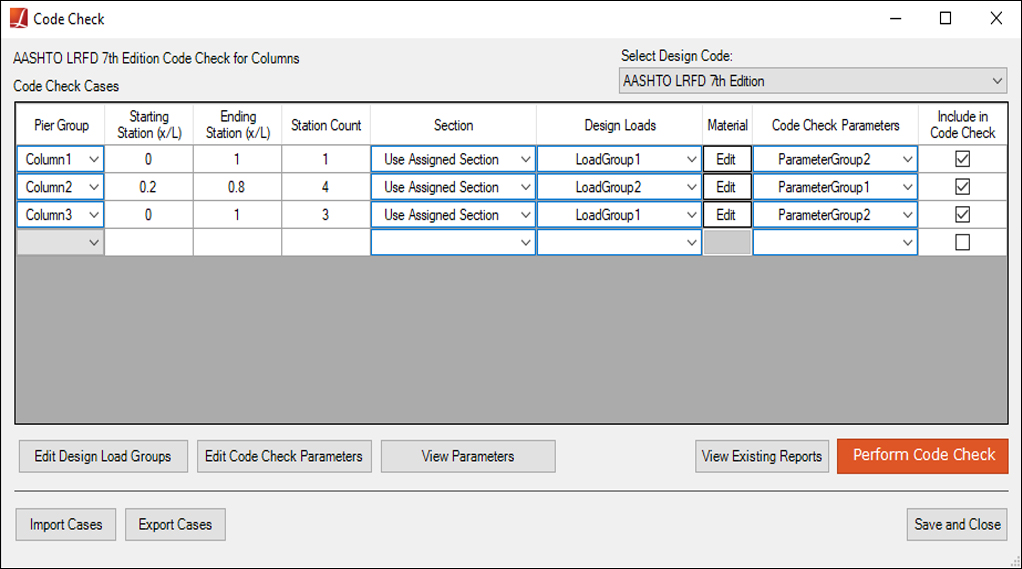Click the Station Count cell for Column3
The width and height of the screenshot is (1022, 569).
click(326, 214)
